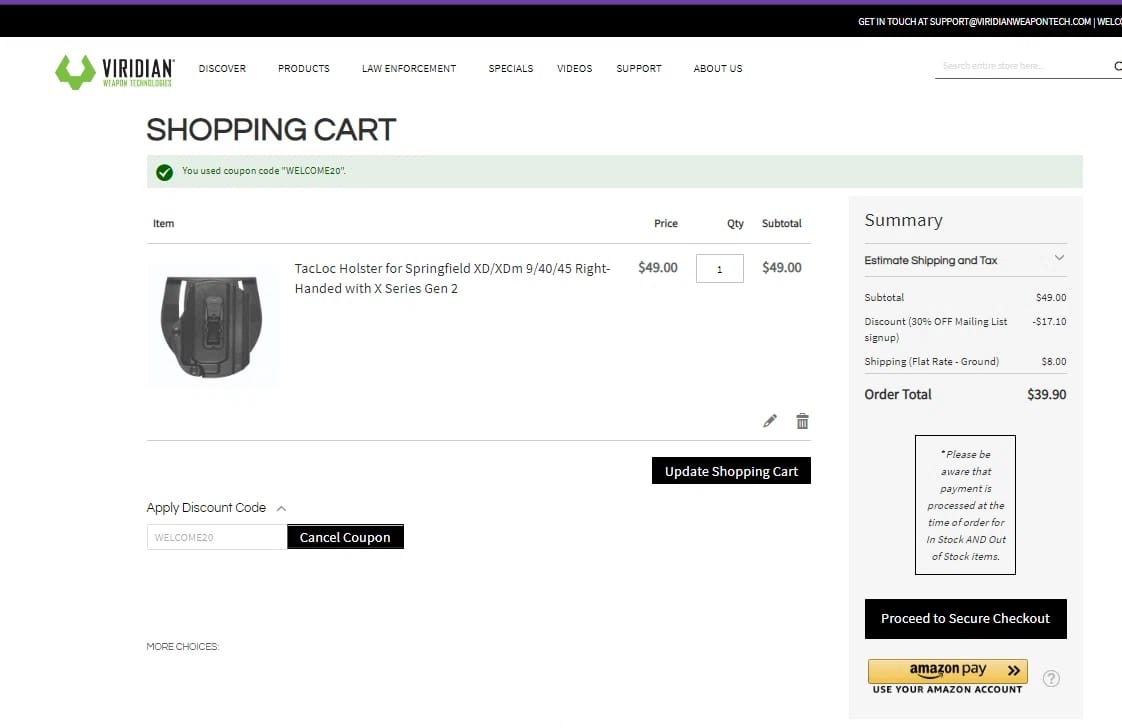Go to the Specials page
Image resolution: width=1122 pixels, height=728 pixels.
pos(510,69)
